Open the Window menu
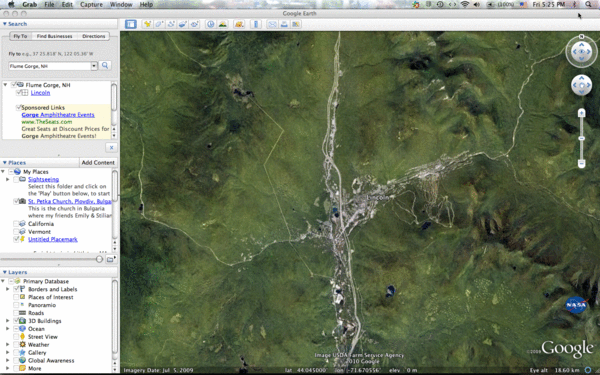 121,4
